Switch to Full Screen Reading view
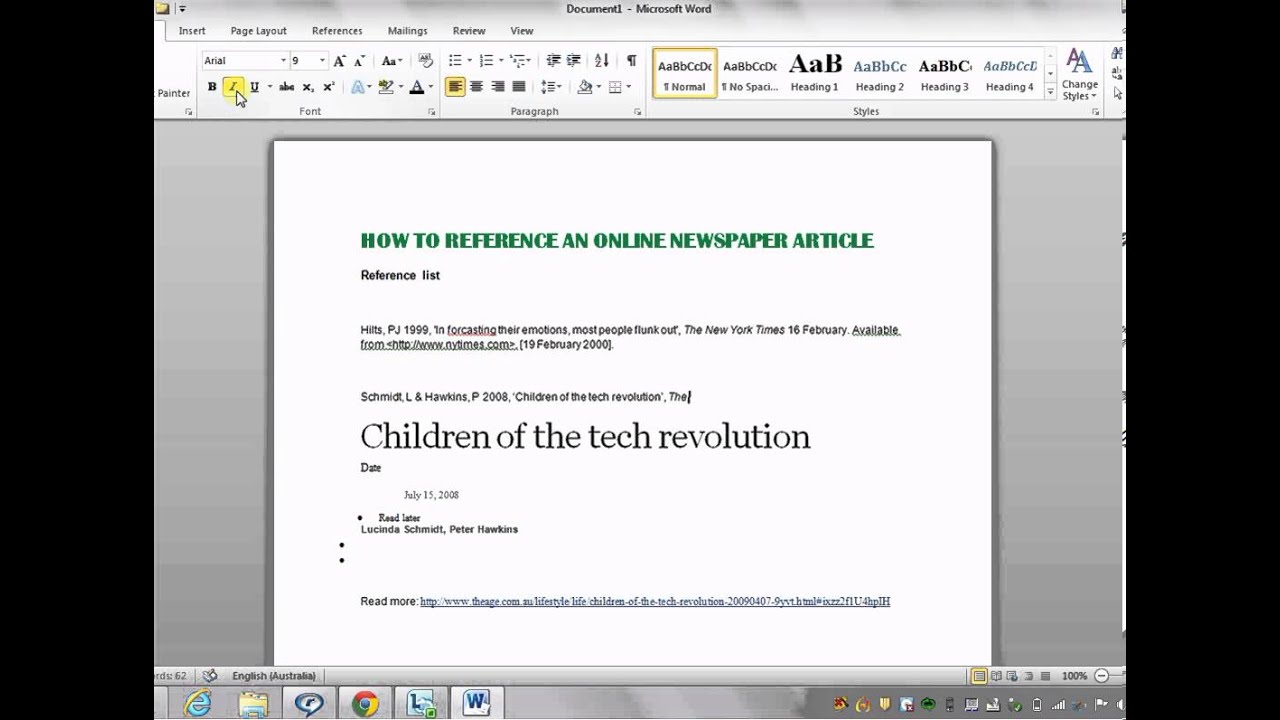Viewport: 1280px width, 720px height. click(x=996, y=676)
